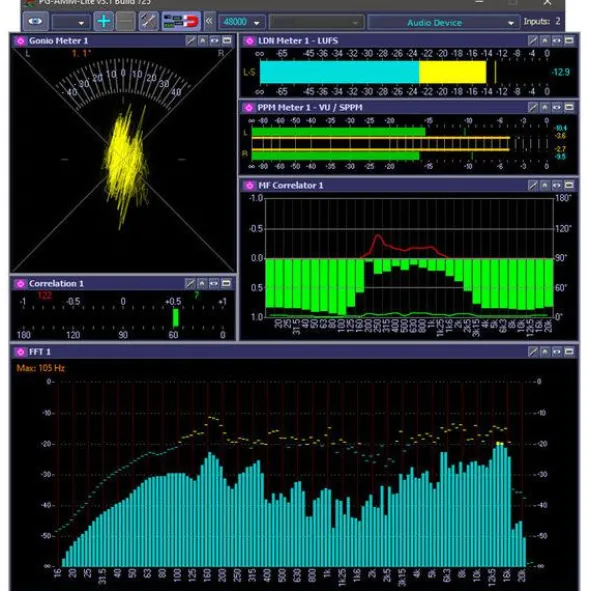
Task: Click the window icon on MF Correlator 1 header
Action: click(569, 185)
